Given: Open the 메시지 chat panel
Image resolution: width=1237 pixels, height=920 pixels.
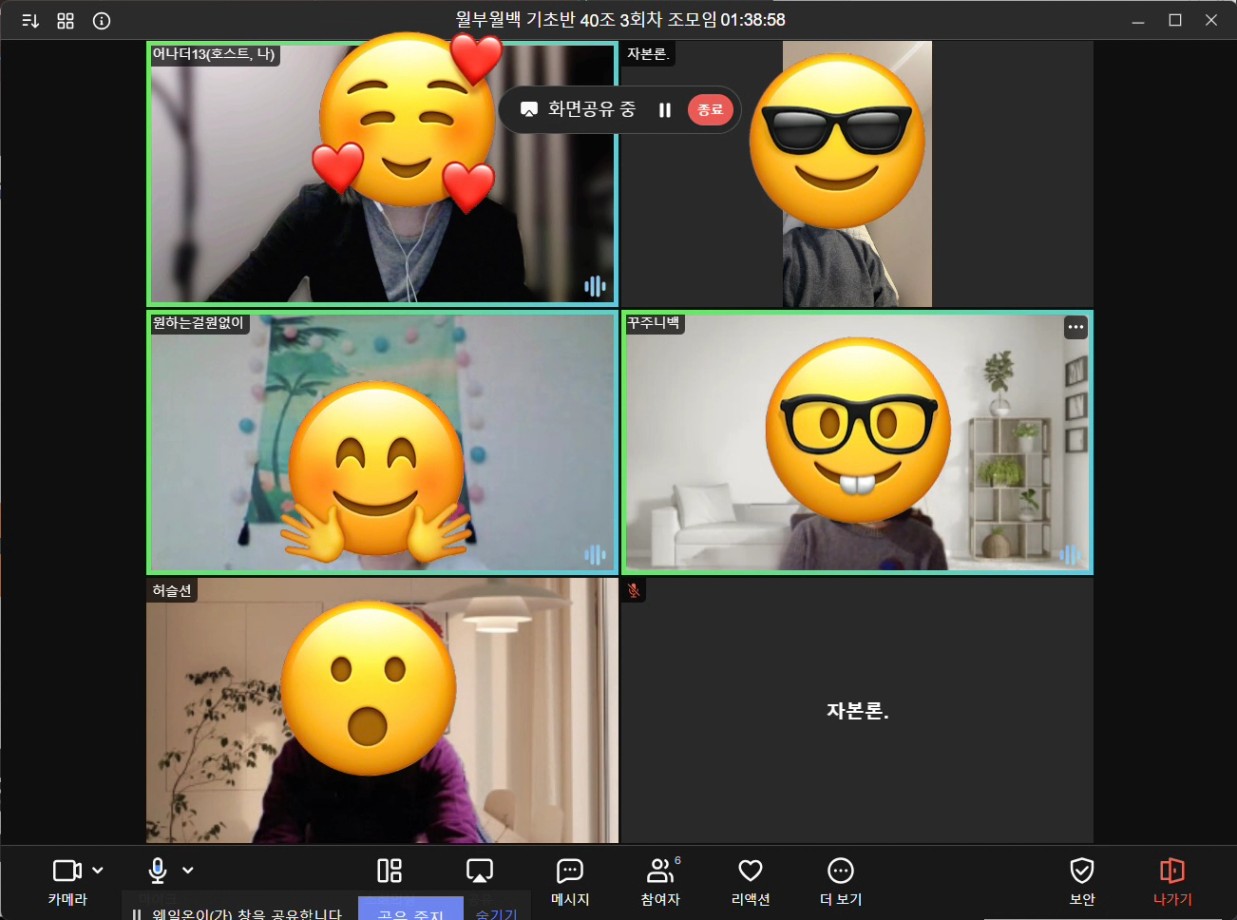Looking at the screenshot, I should coord(570,880).
